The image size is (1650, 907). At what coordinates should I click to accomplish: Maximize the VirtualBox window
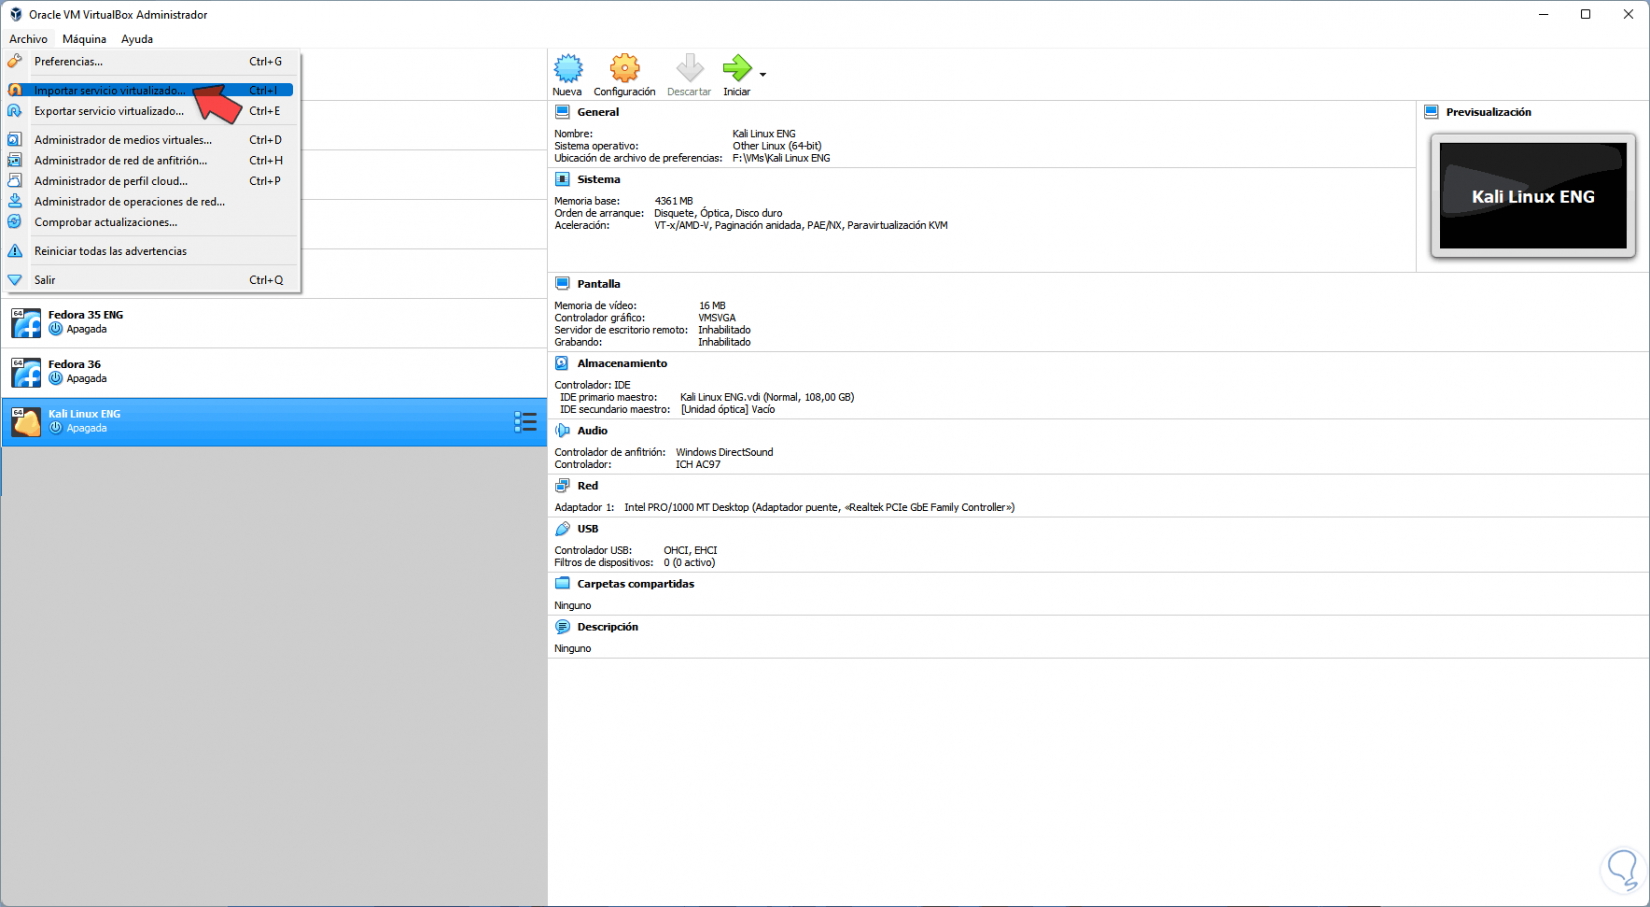1585,14
